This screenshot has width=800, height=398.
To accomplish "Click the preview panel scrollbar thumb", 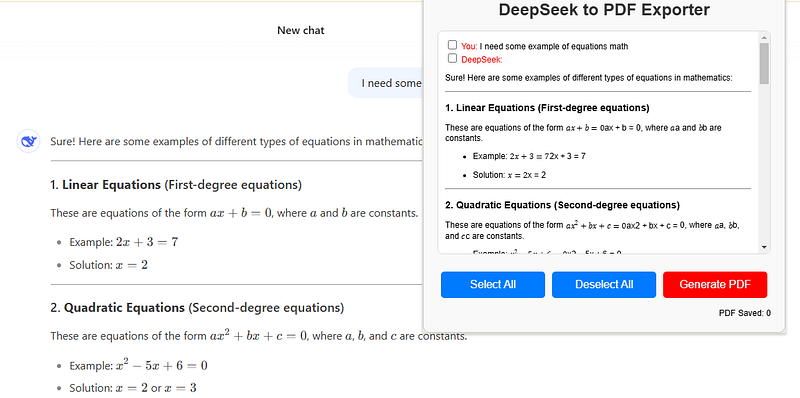I will pyautogui.click(x=764, y=63).
